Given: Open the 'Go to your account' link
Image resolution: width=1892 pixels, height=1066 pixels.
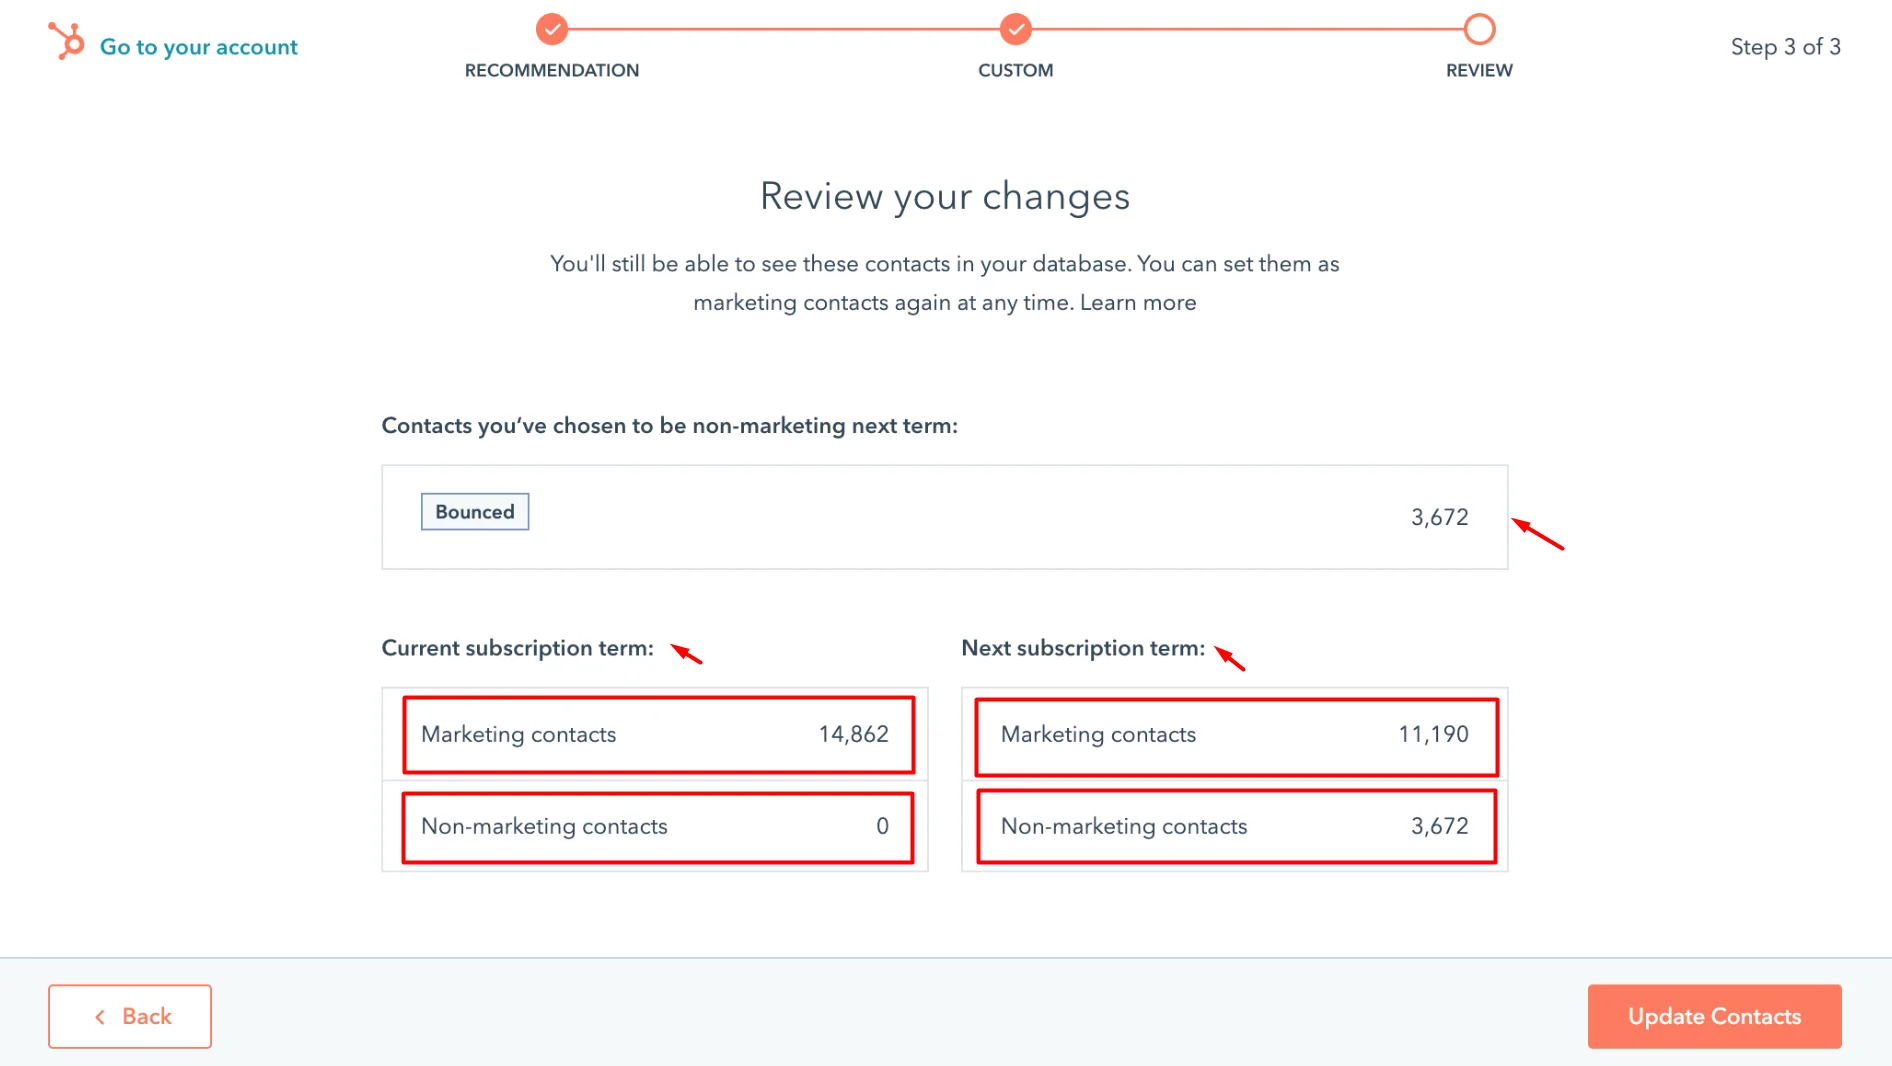Looking at the screenshot, I should pyautogui.click(x=198, y=47).
